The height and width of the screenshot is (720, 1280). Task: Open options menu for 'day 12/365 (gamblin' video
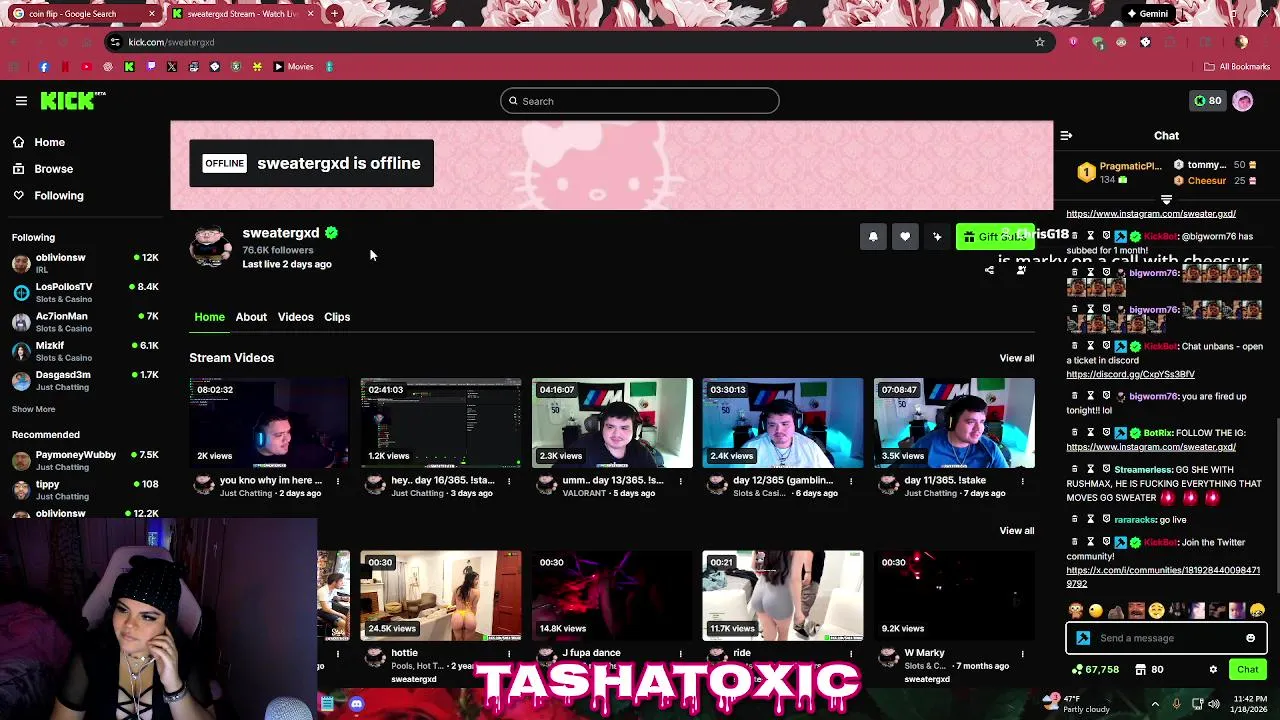pos(851,481)
